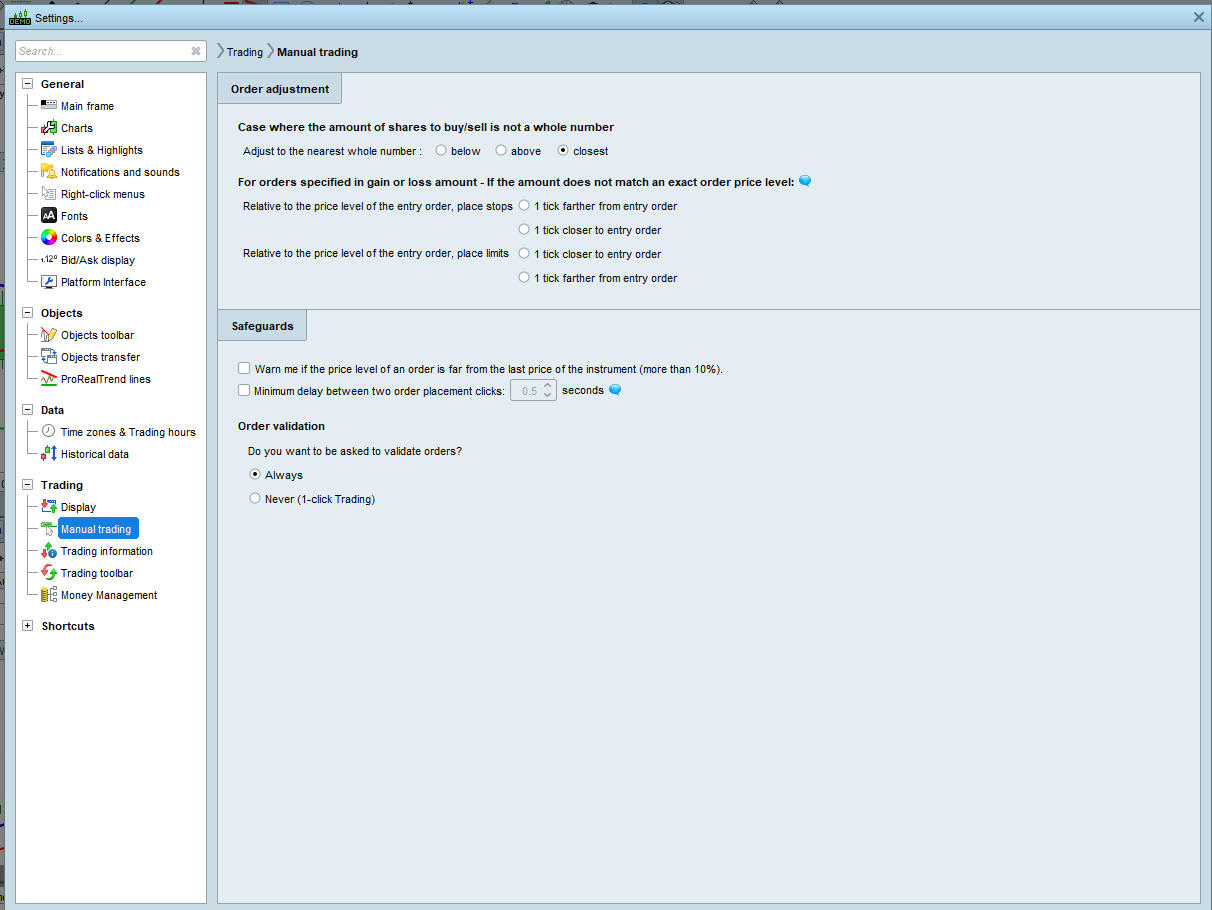Close the Settings window
The width and height of the screenshot is (1212, 910).
(x=1199, y=17)
